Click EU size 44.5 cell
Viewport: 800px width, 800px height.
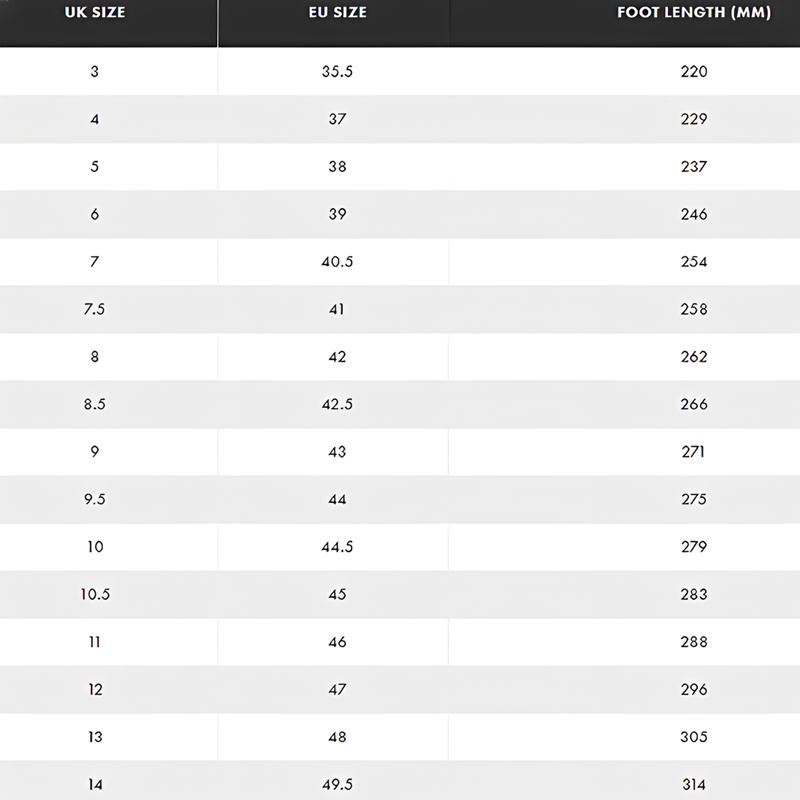tap(337, 547)
